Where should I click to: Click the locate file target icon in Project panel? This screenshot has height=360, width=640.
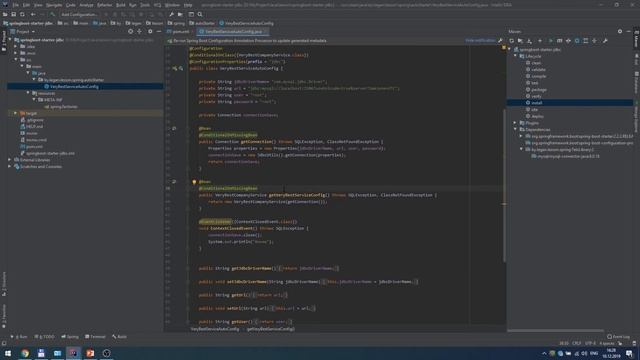(x=131, y=31)
